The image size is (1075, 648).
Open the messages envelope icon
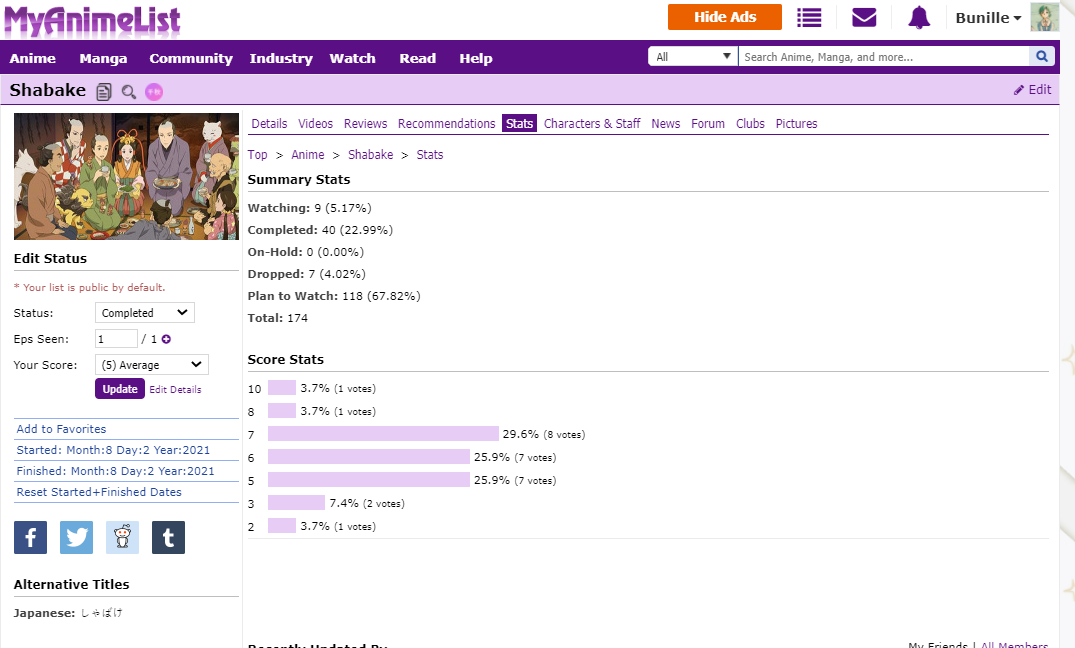[864, 18]
